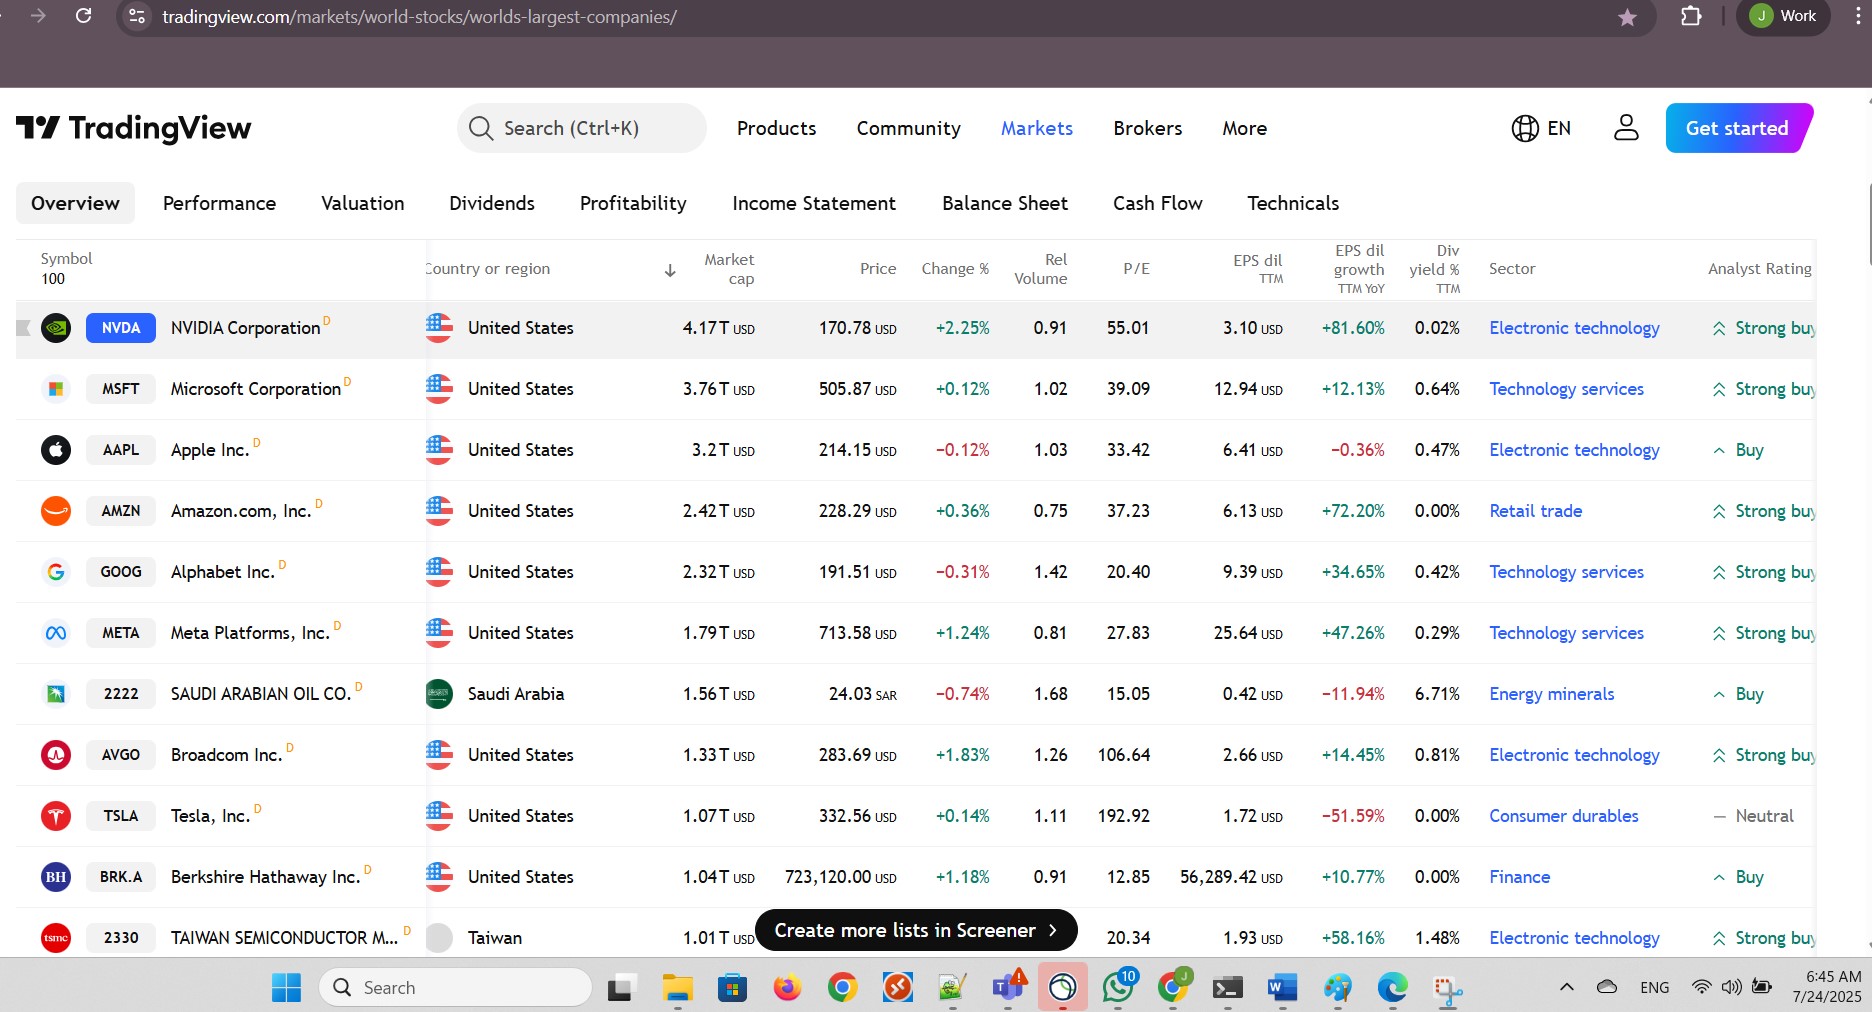Click the Saudi Arabia flag icon

(439, 694)
